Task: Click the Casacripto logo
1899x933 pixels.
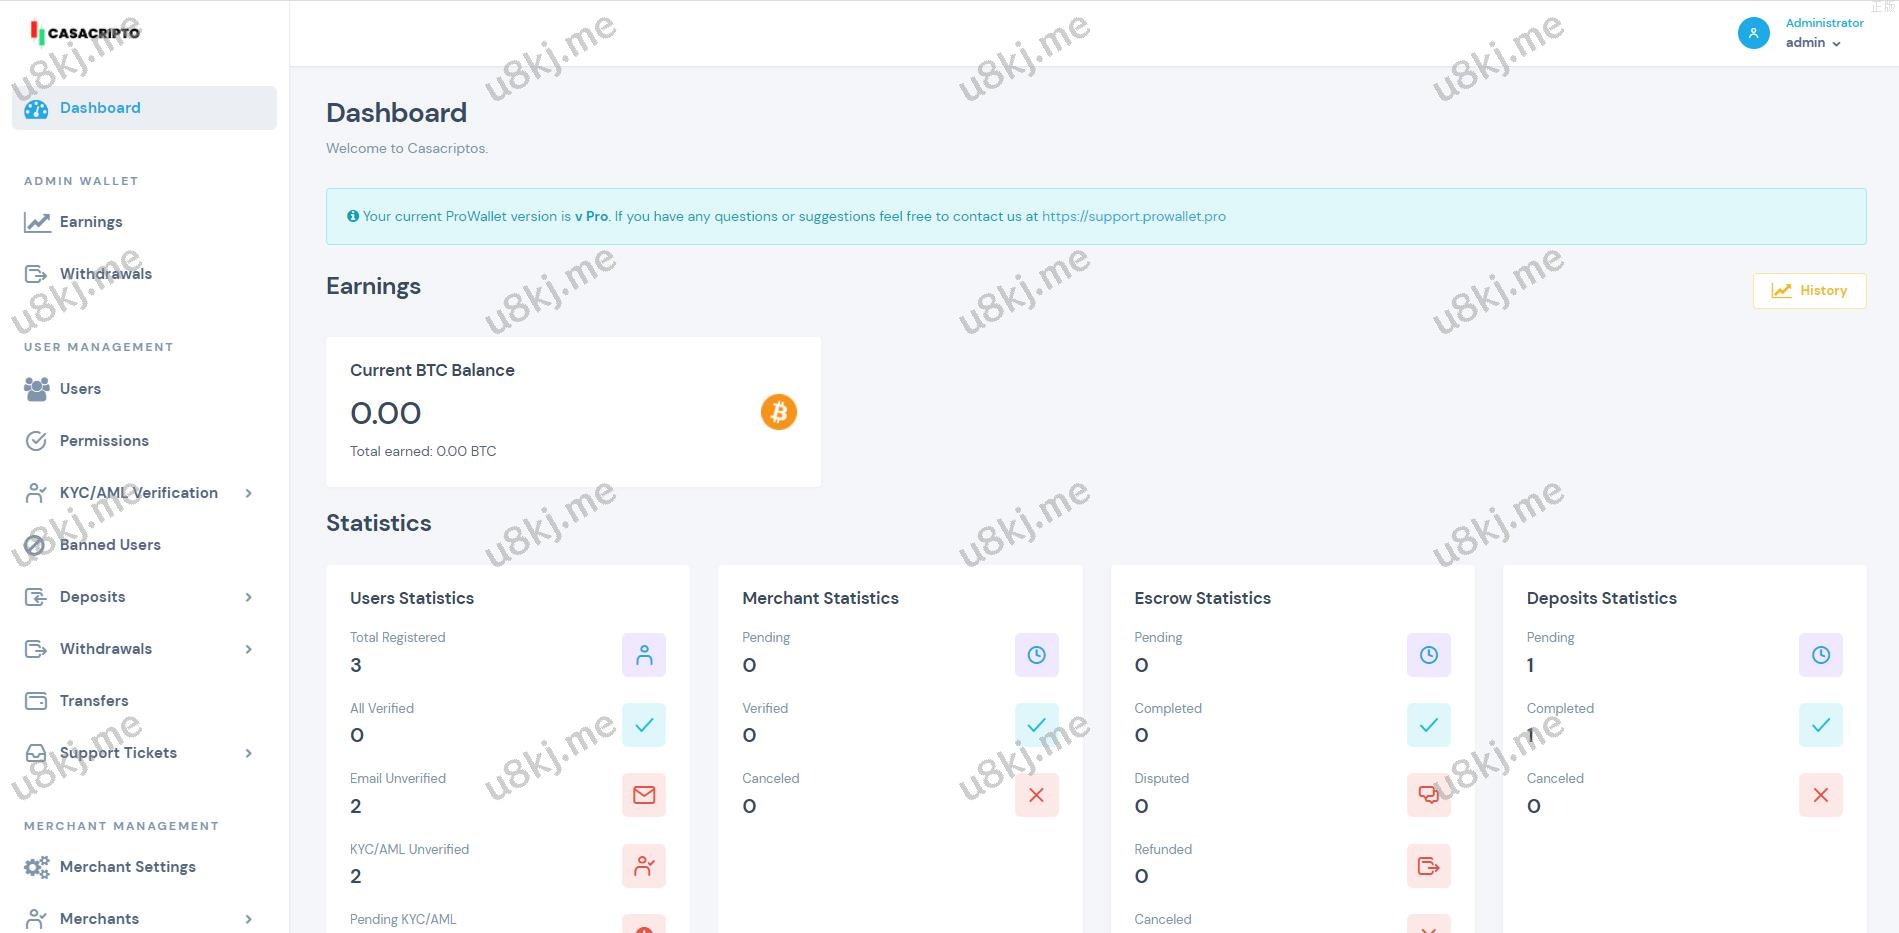Action: click(x=86, y=33)
